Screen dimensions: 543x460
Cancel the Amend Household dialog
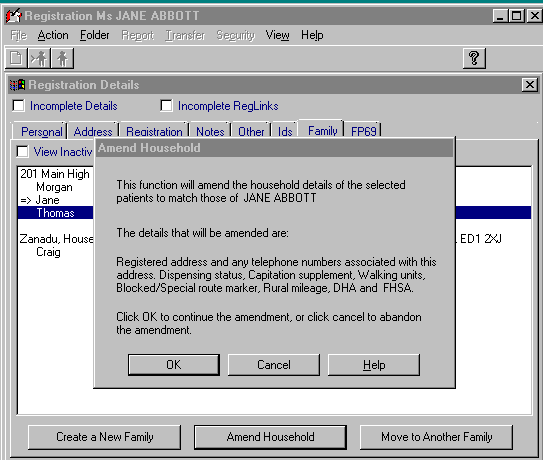pos(274,365)
